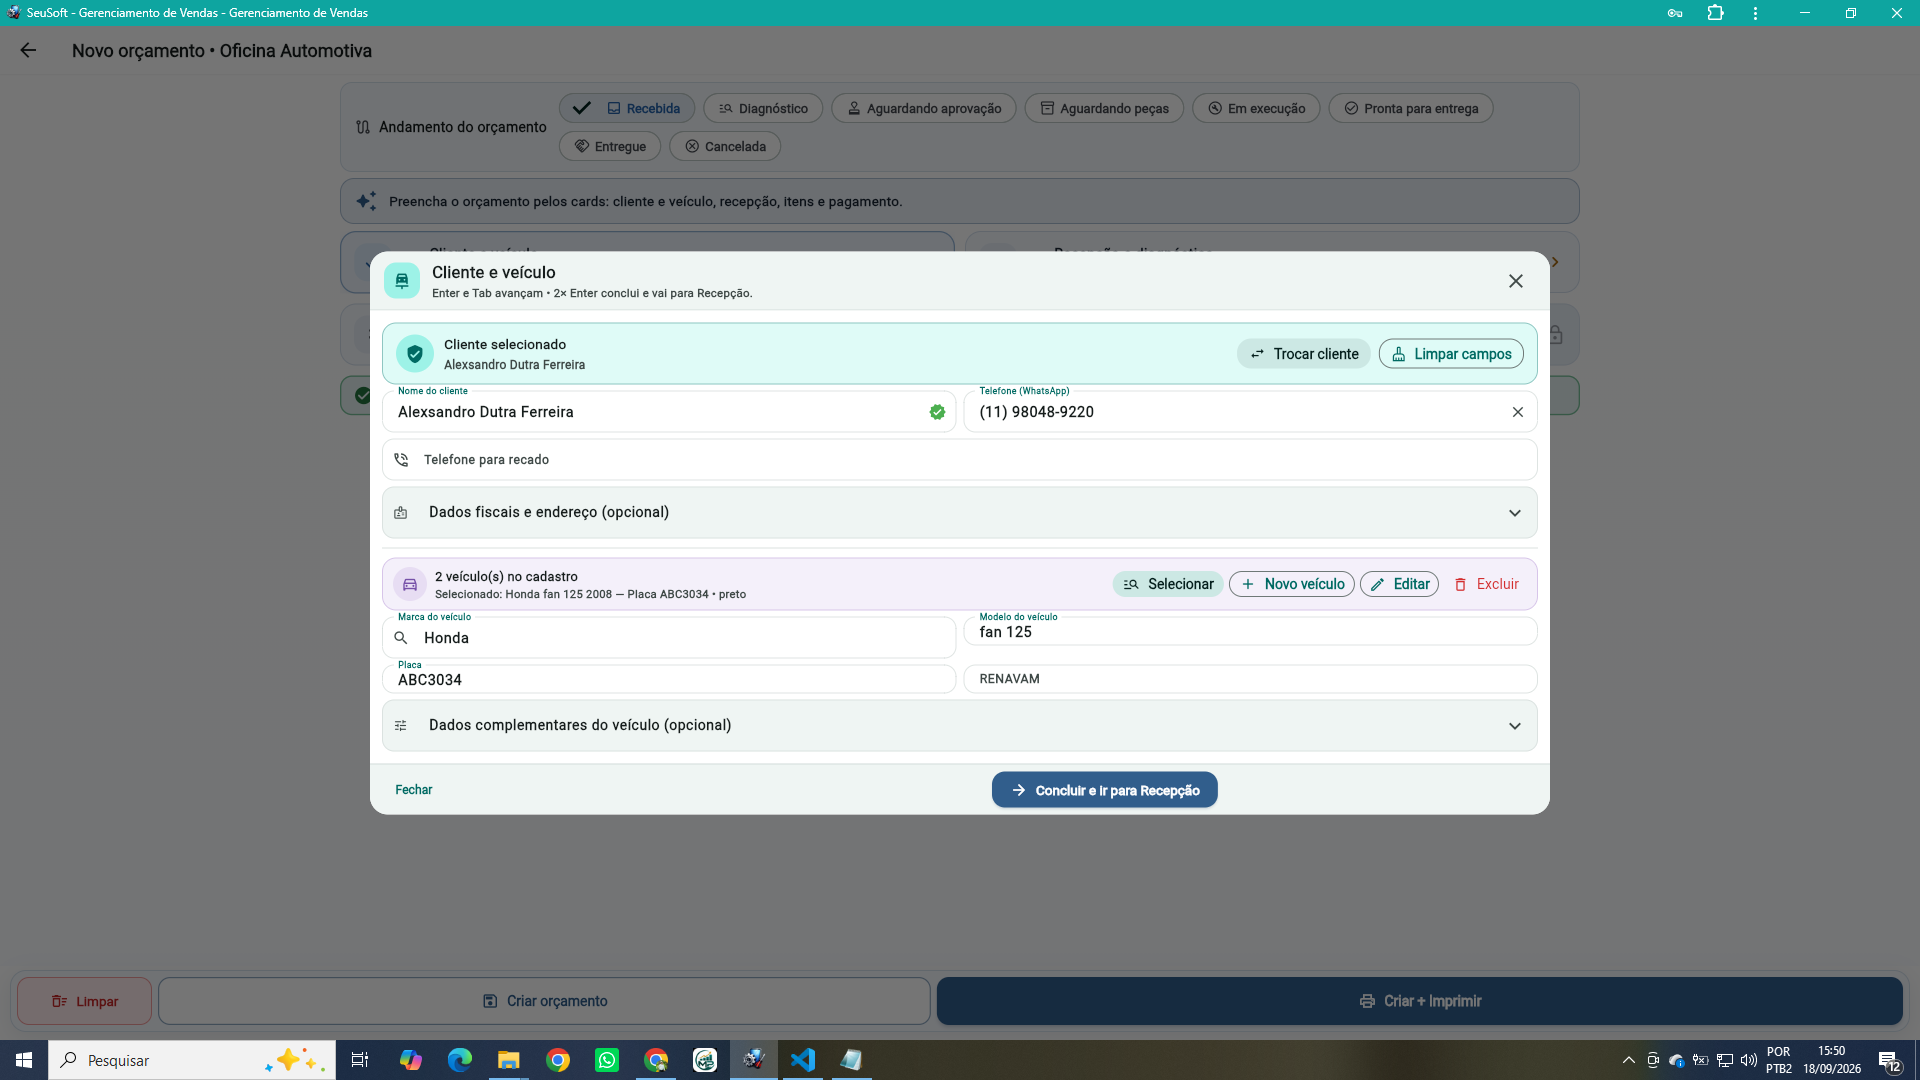The width and height of the screenshot is (1920, 1080).
Task: Open the three-dot menu in title bar
Action: (x=1755, y=13)
